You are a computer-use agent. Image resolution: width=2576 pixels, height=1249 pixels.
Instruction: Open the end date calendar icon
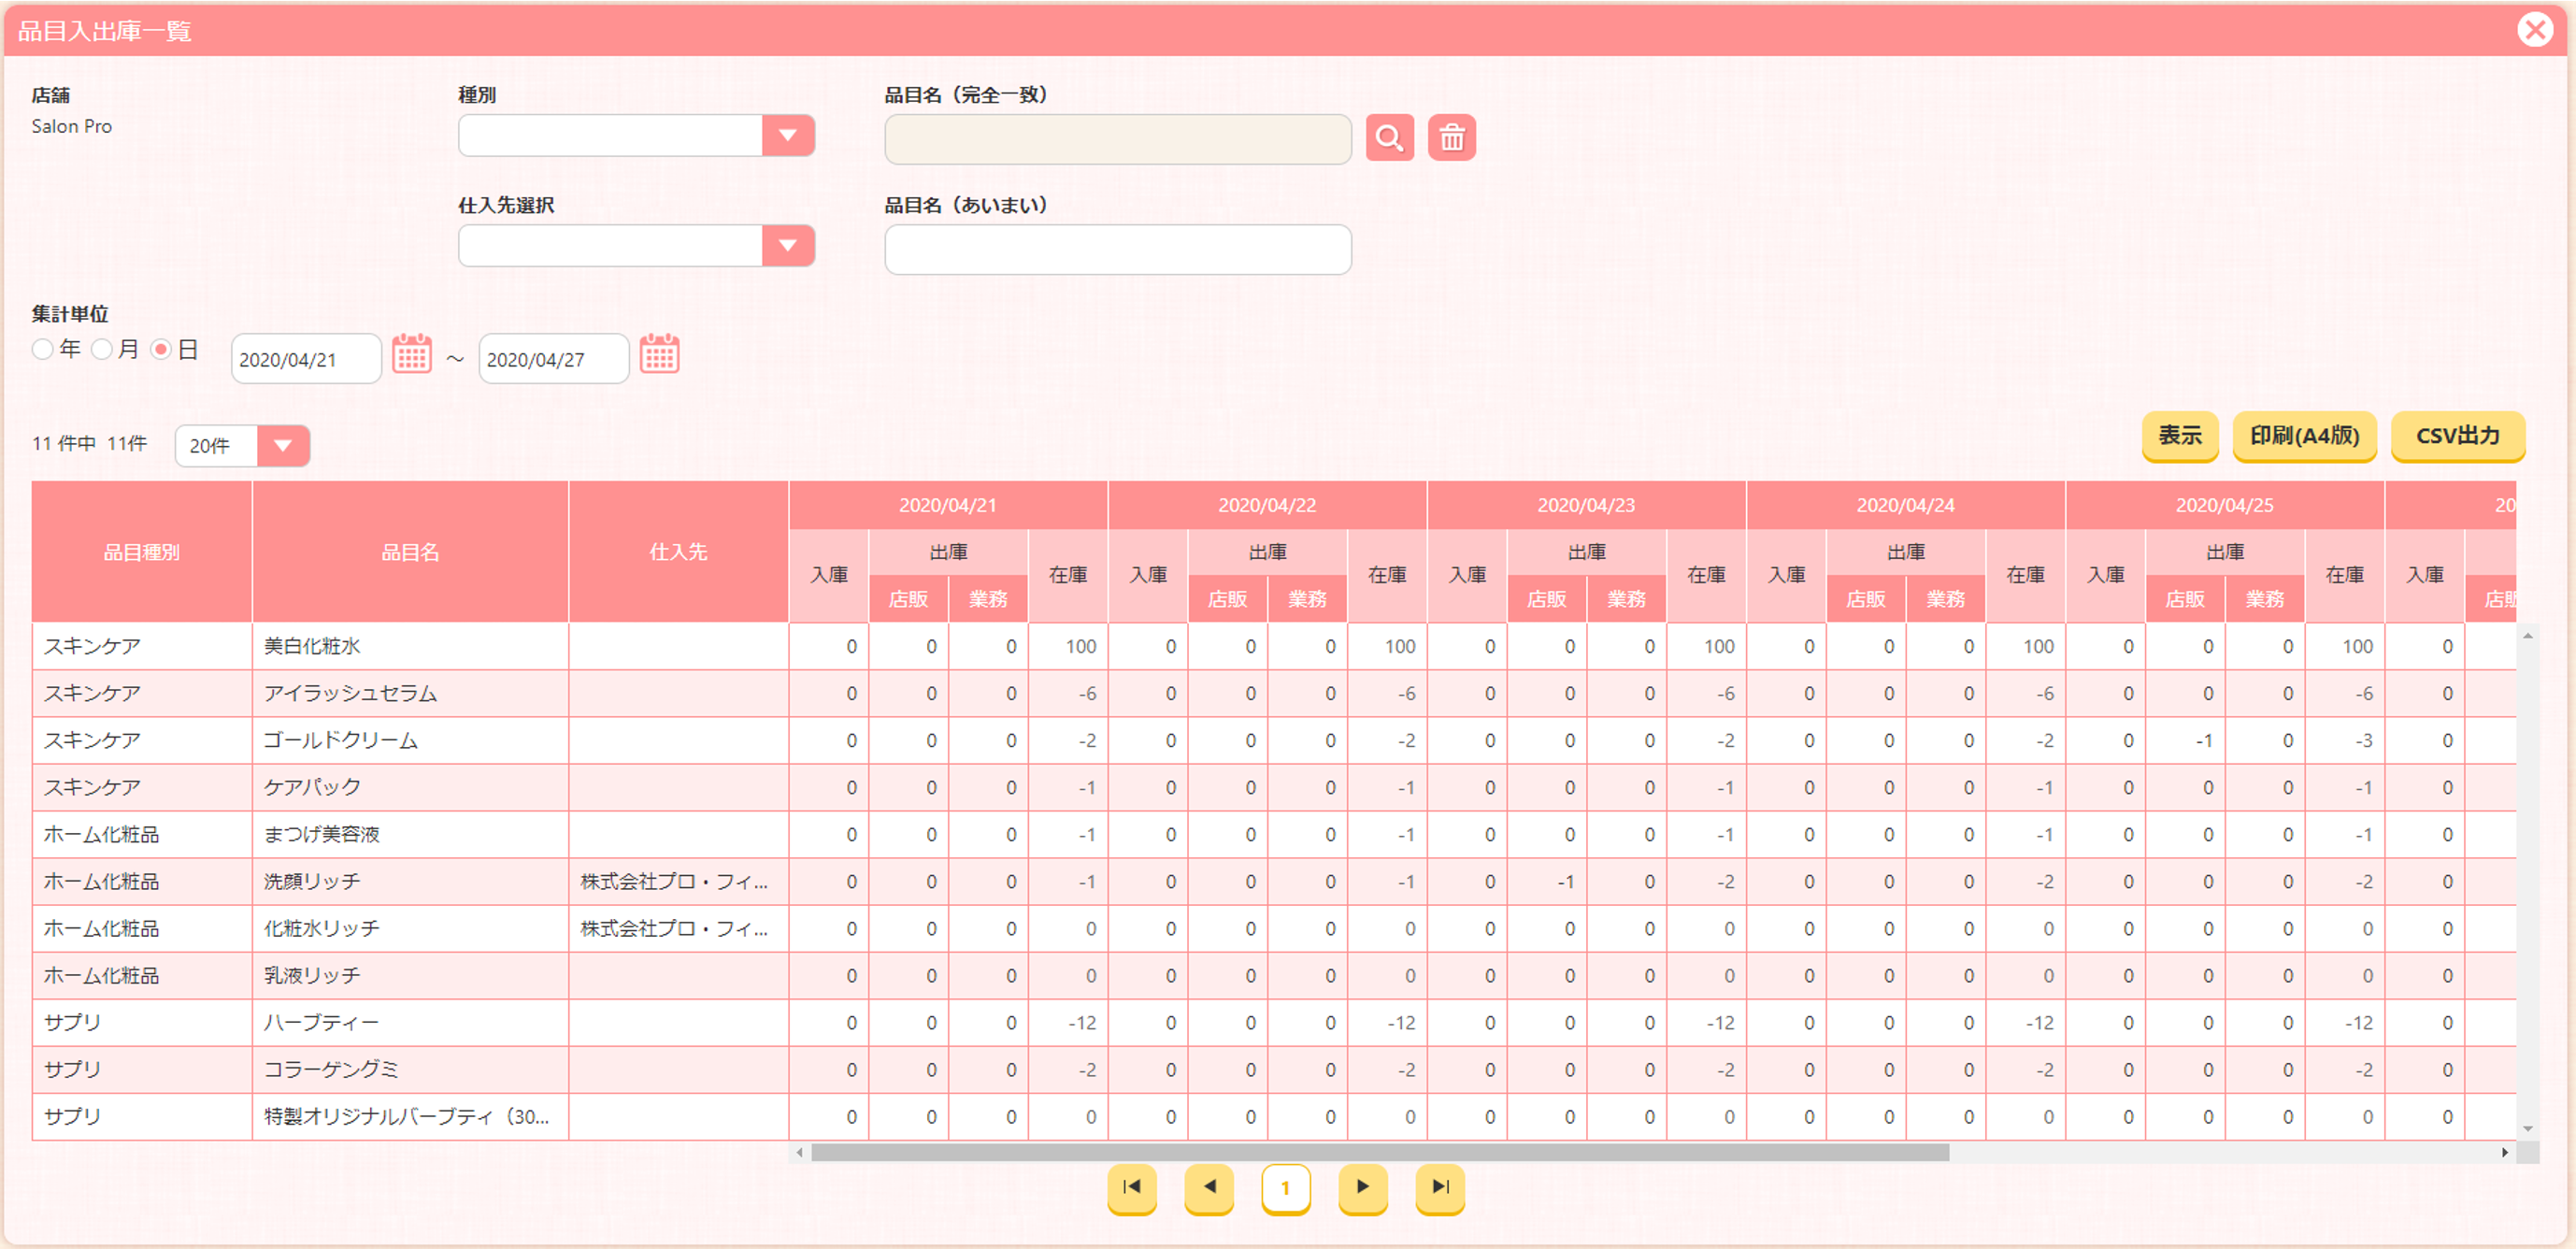(659, 354)
